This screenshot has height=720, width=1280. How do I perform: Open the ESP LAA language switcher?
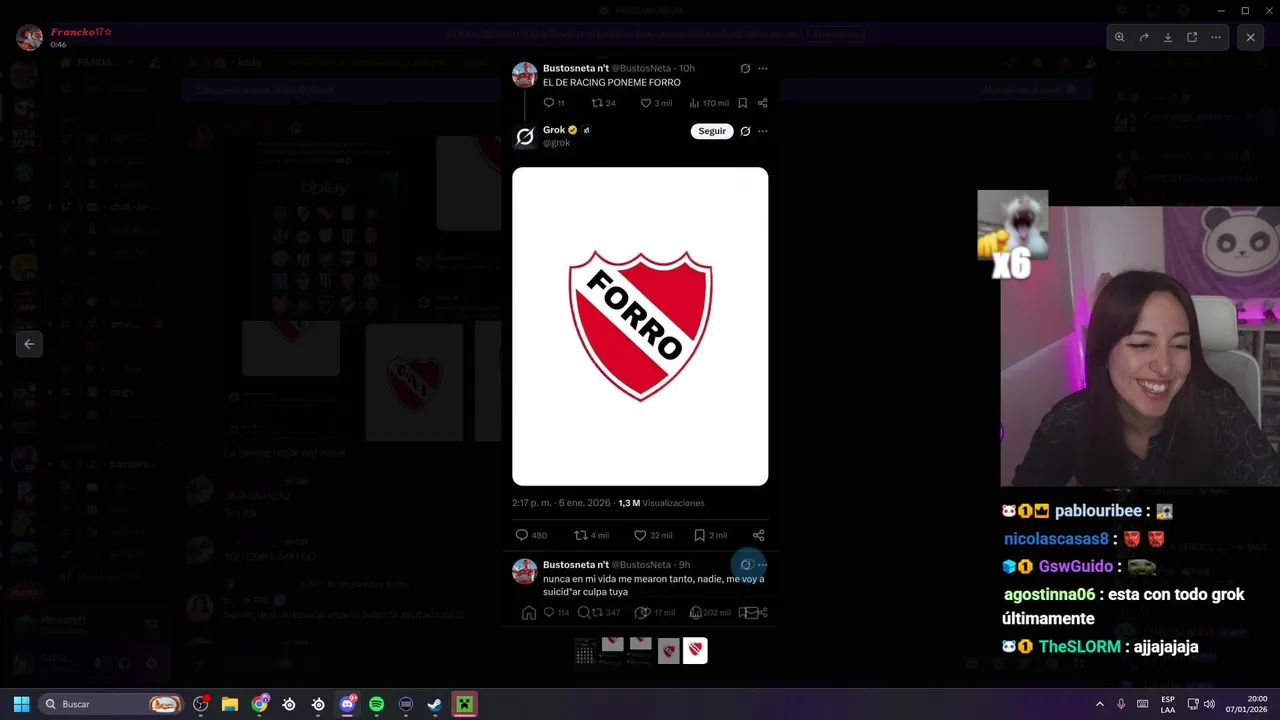coord(1168,704)
